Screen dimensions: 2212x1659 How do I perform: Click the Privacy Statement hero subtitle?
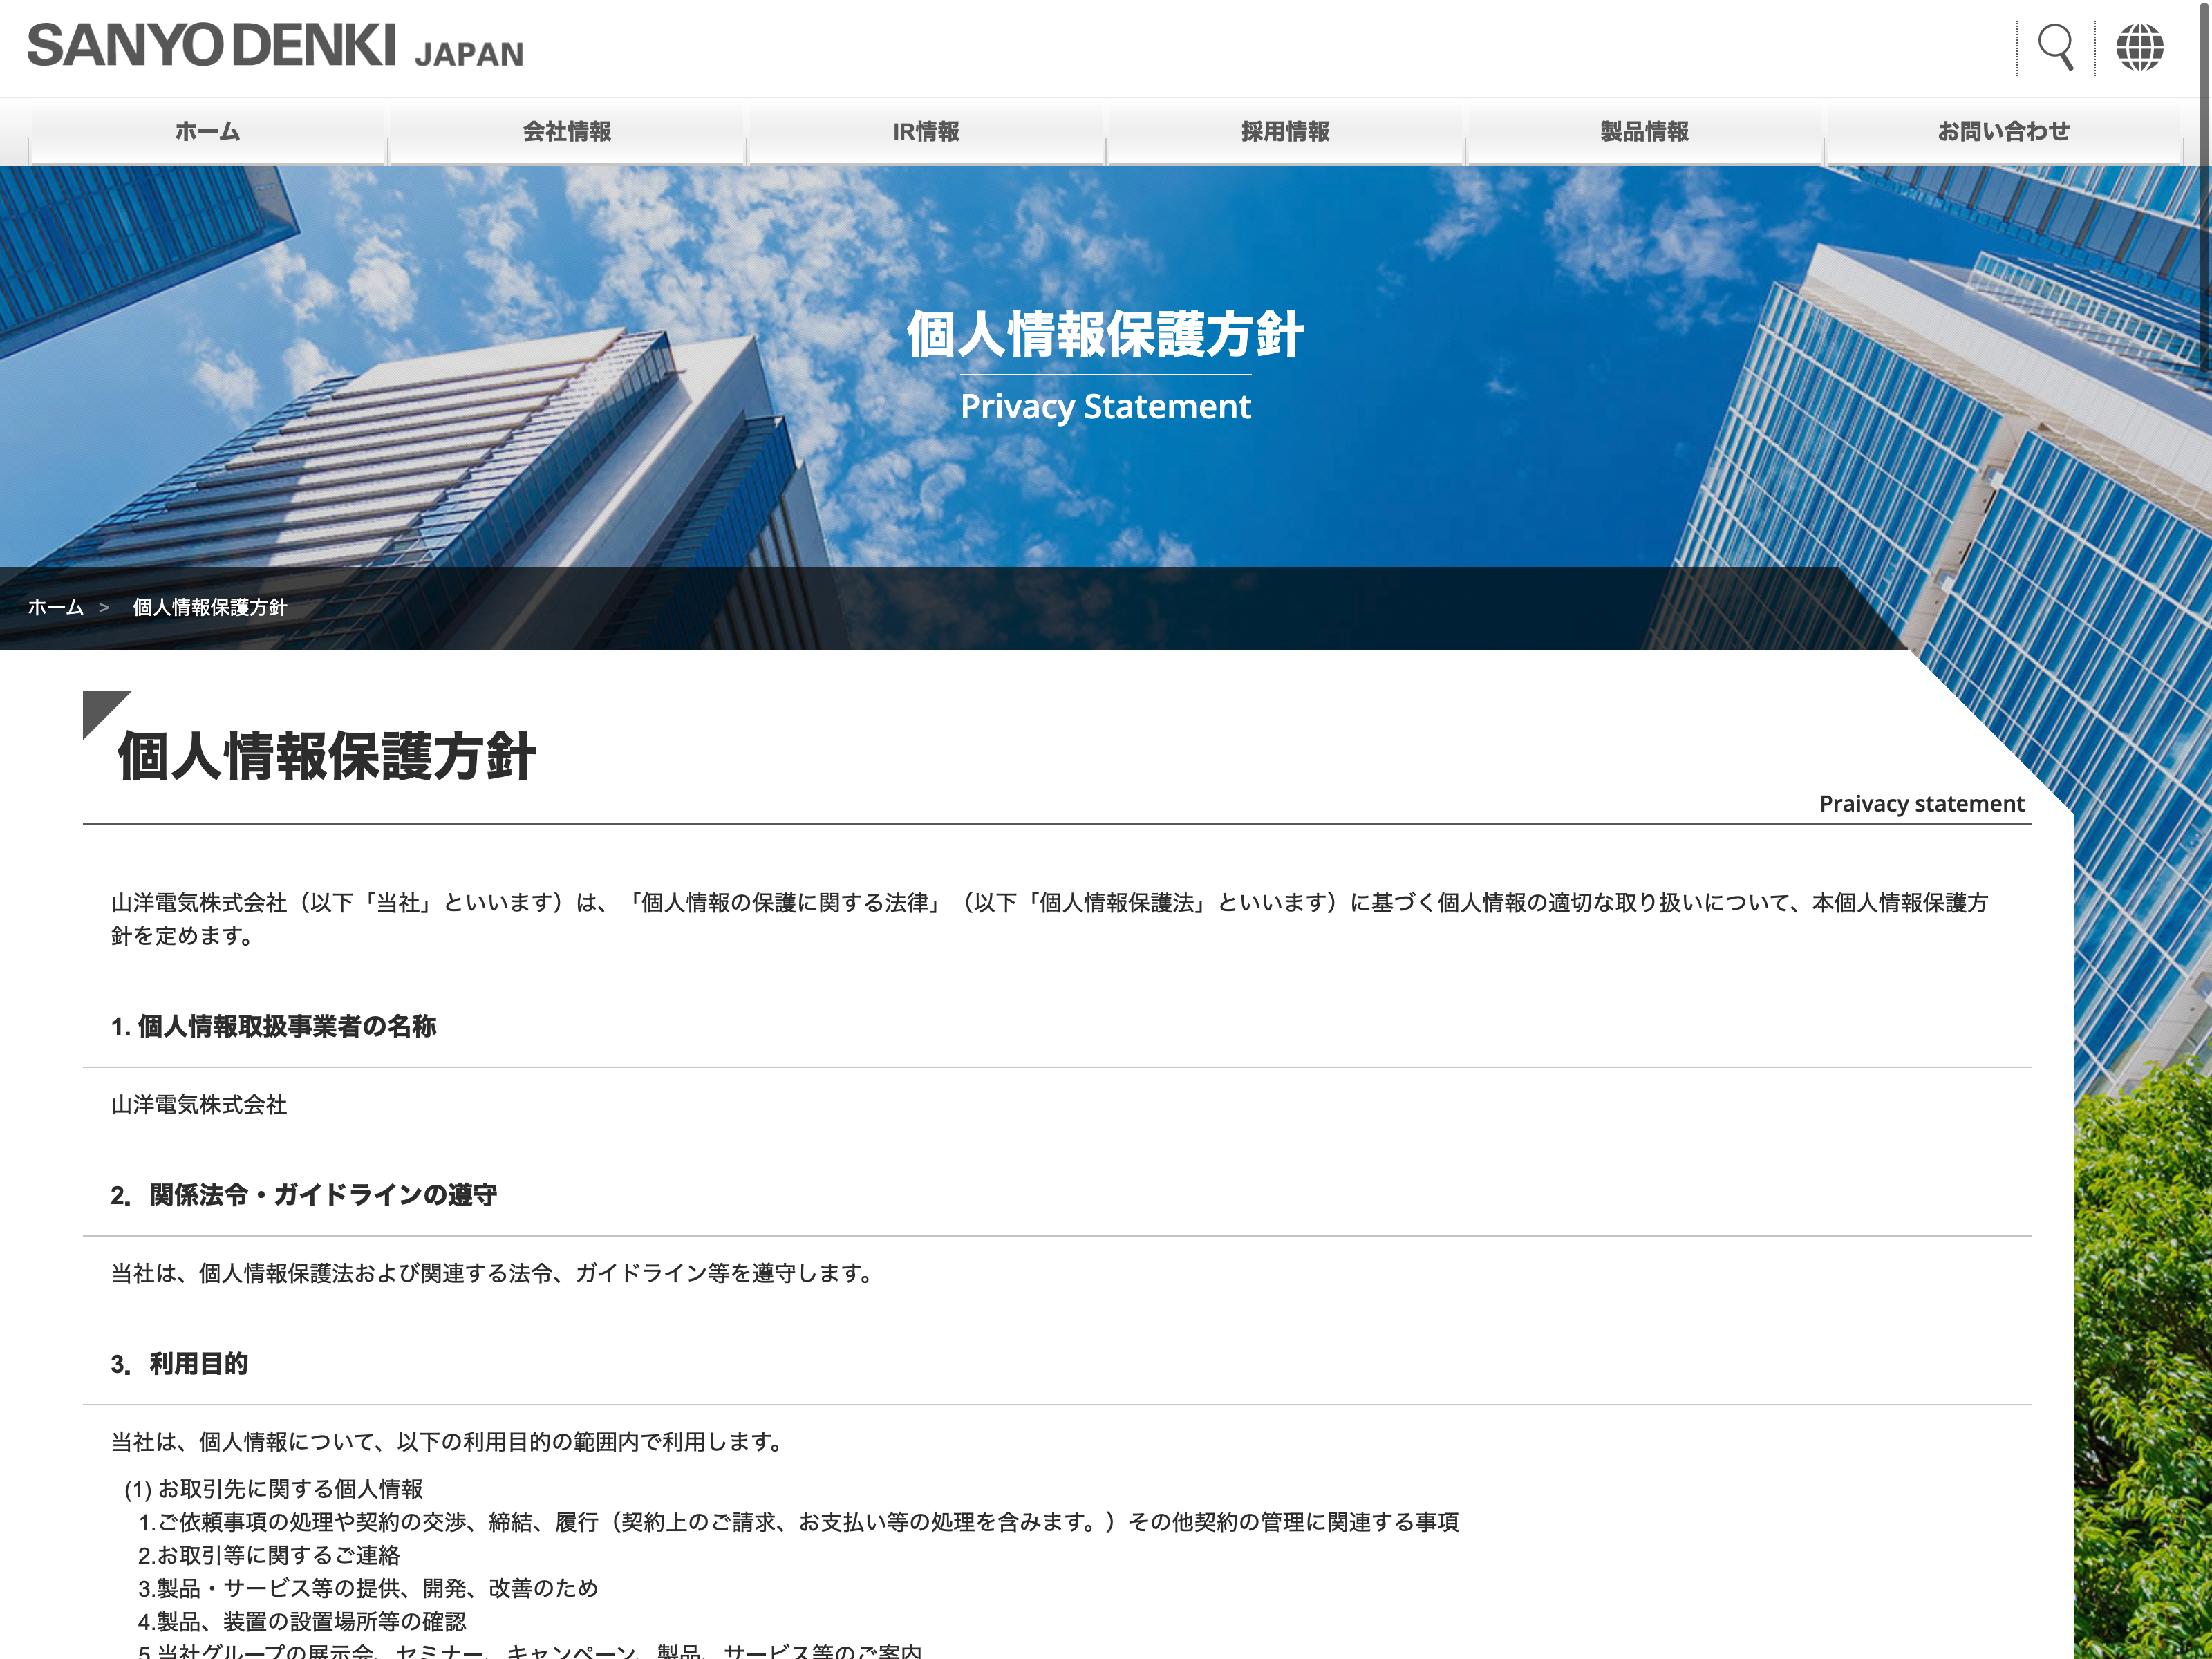[1105, 406]
